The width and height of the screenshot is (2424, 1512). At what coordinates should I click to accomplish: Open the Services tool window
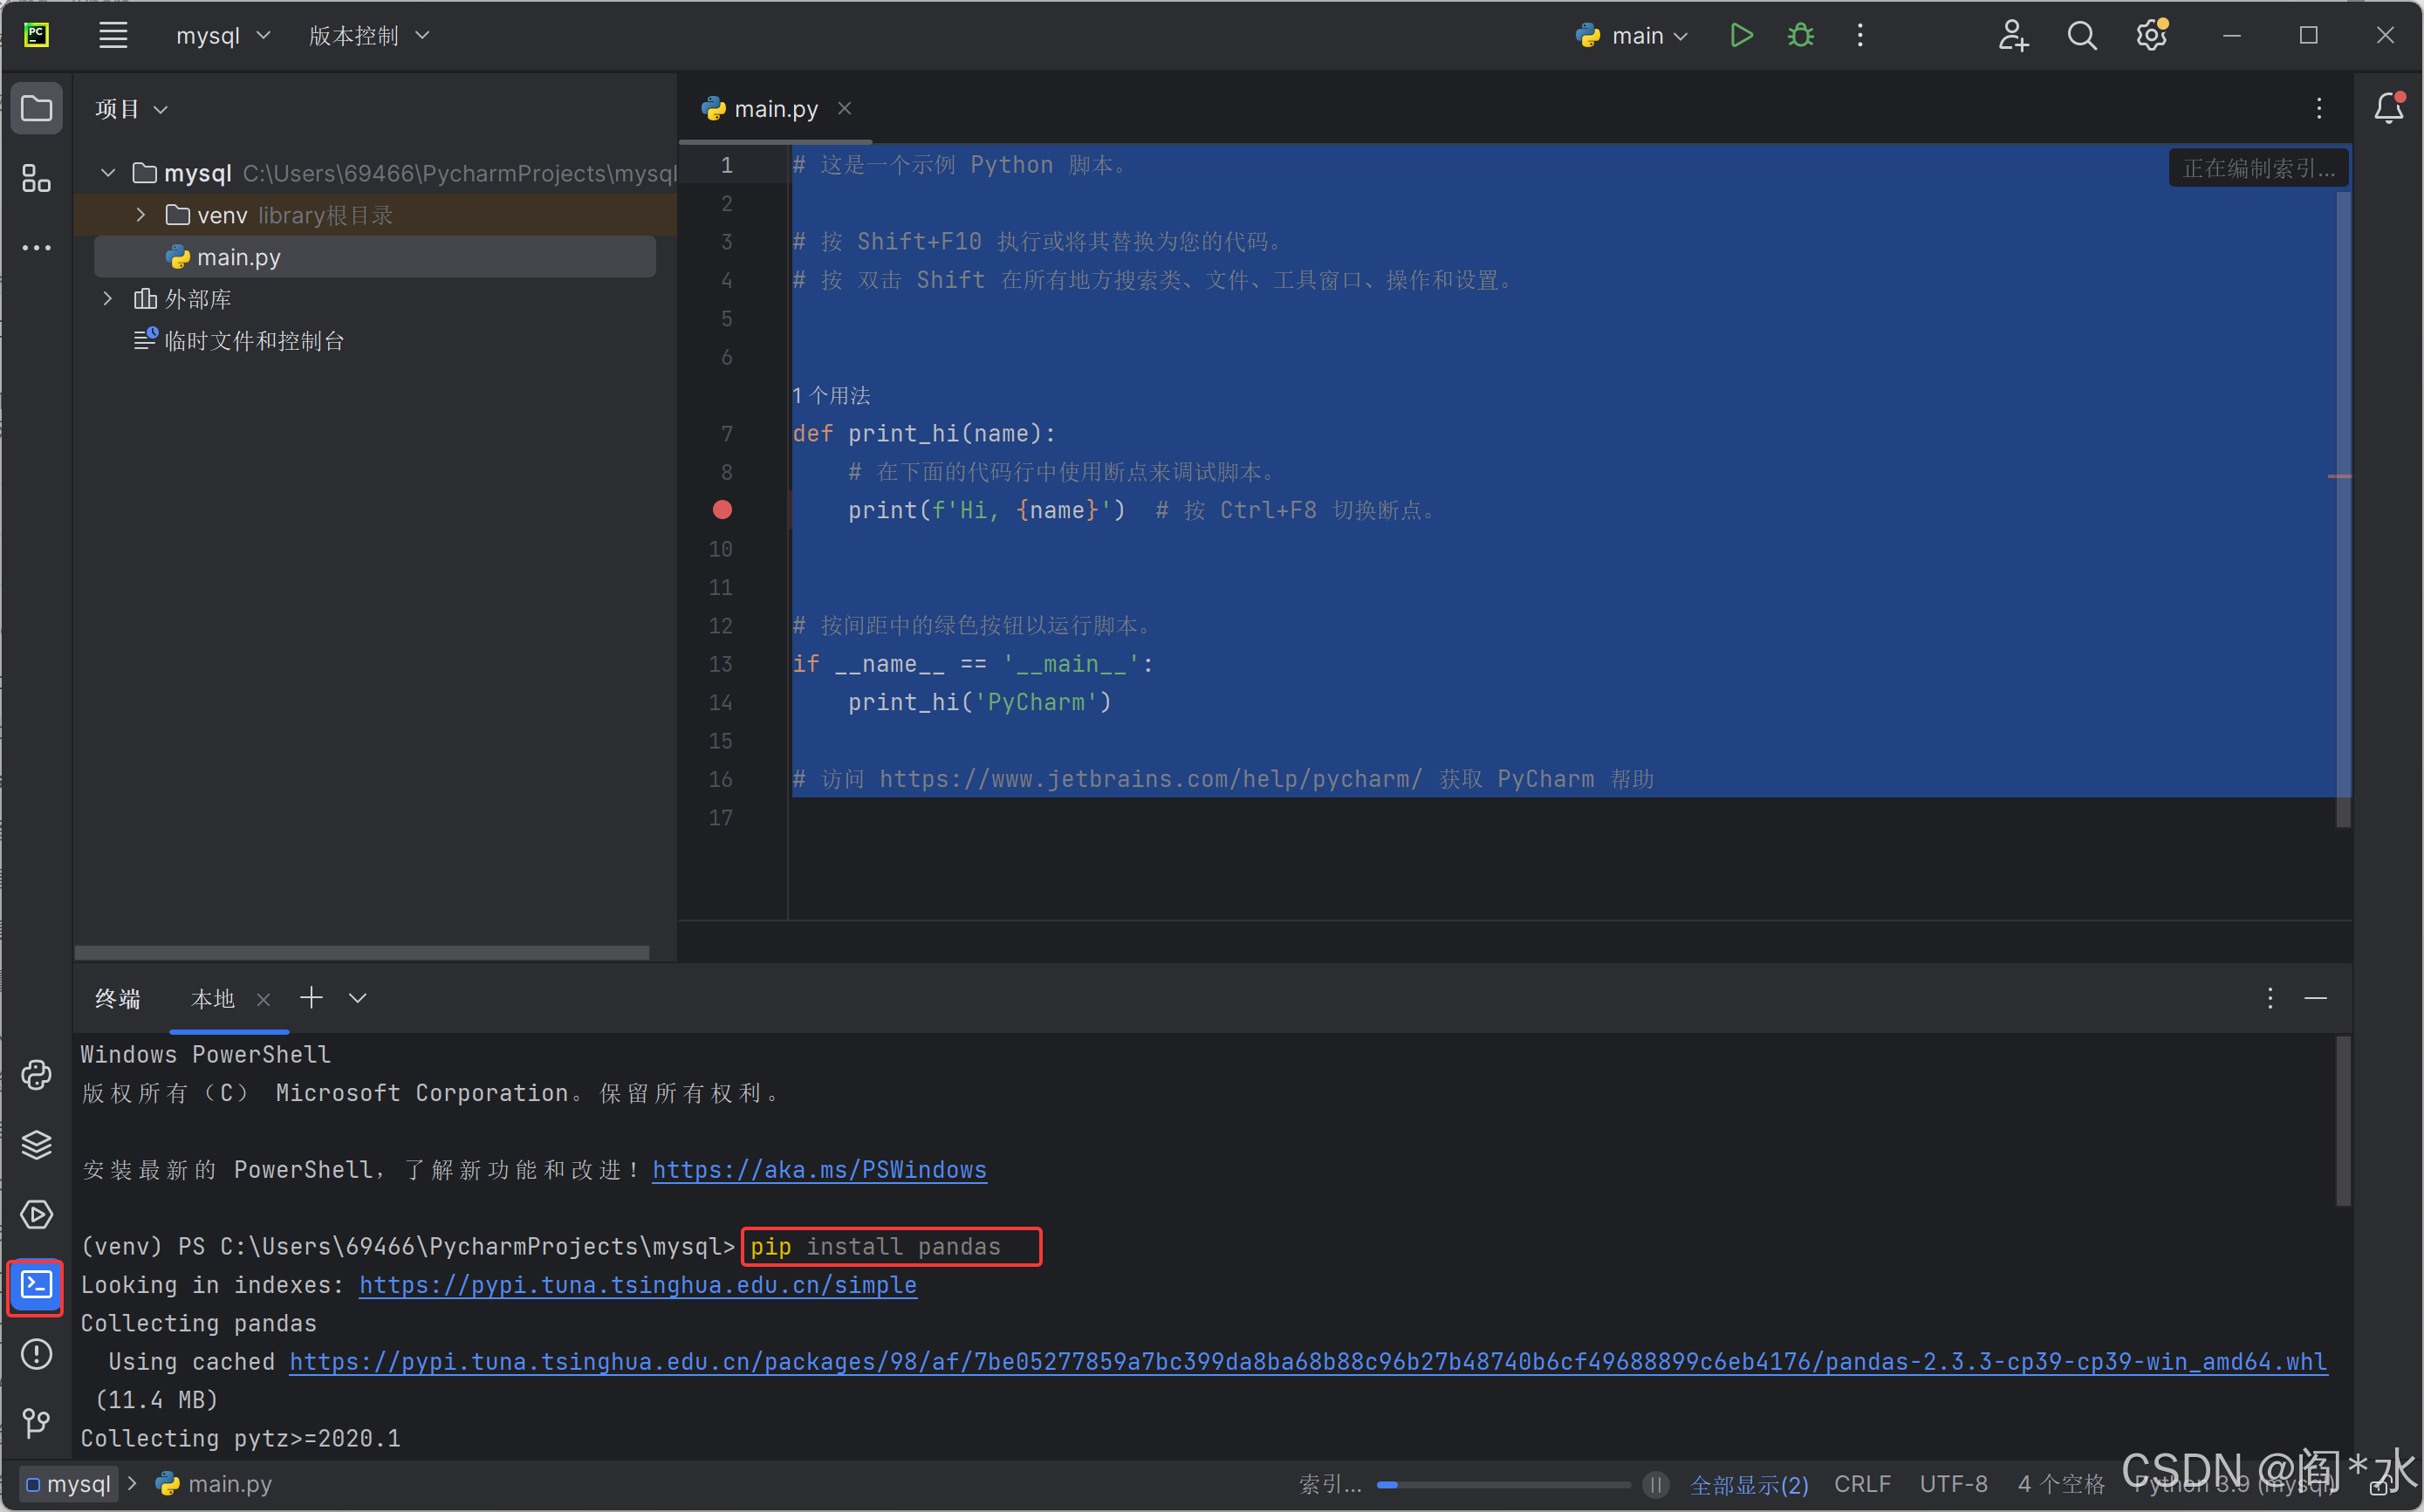37,1214
